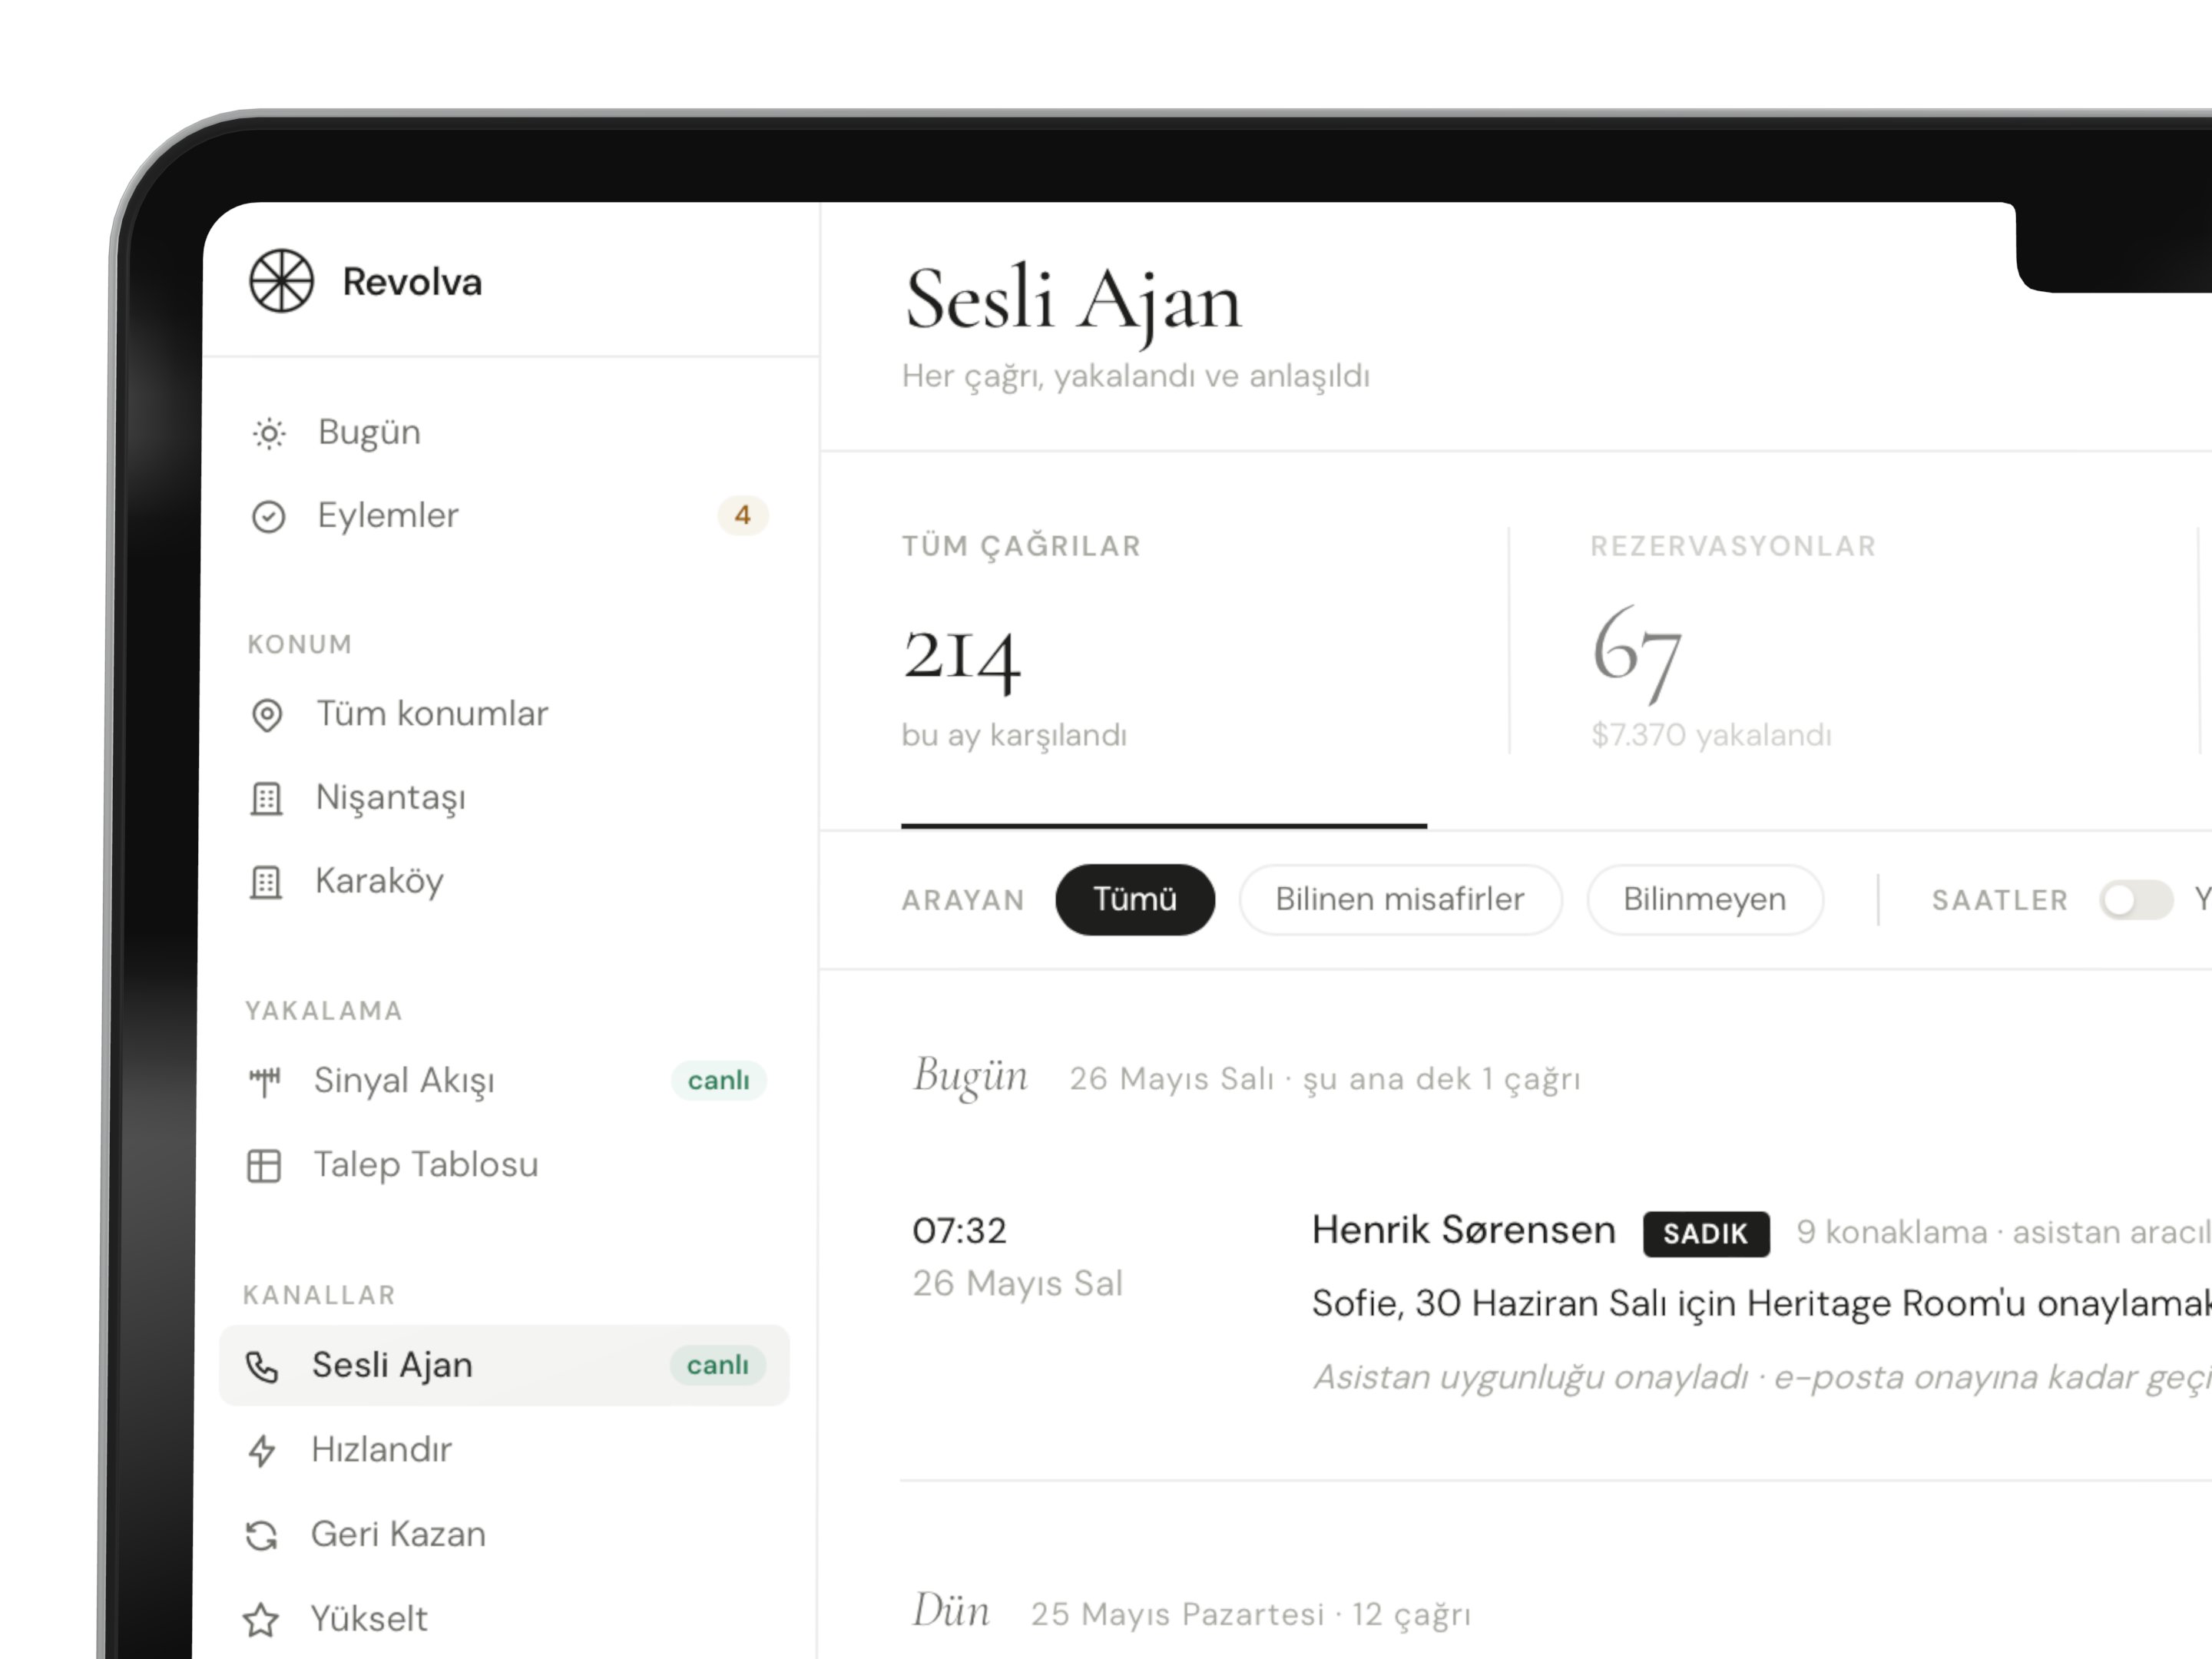2212x1659 pixels.
Task: Click the Dün date group heading
Action: [x=951, y=1611]
